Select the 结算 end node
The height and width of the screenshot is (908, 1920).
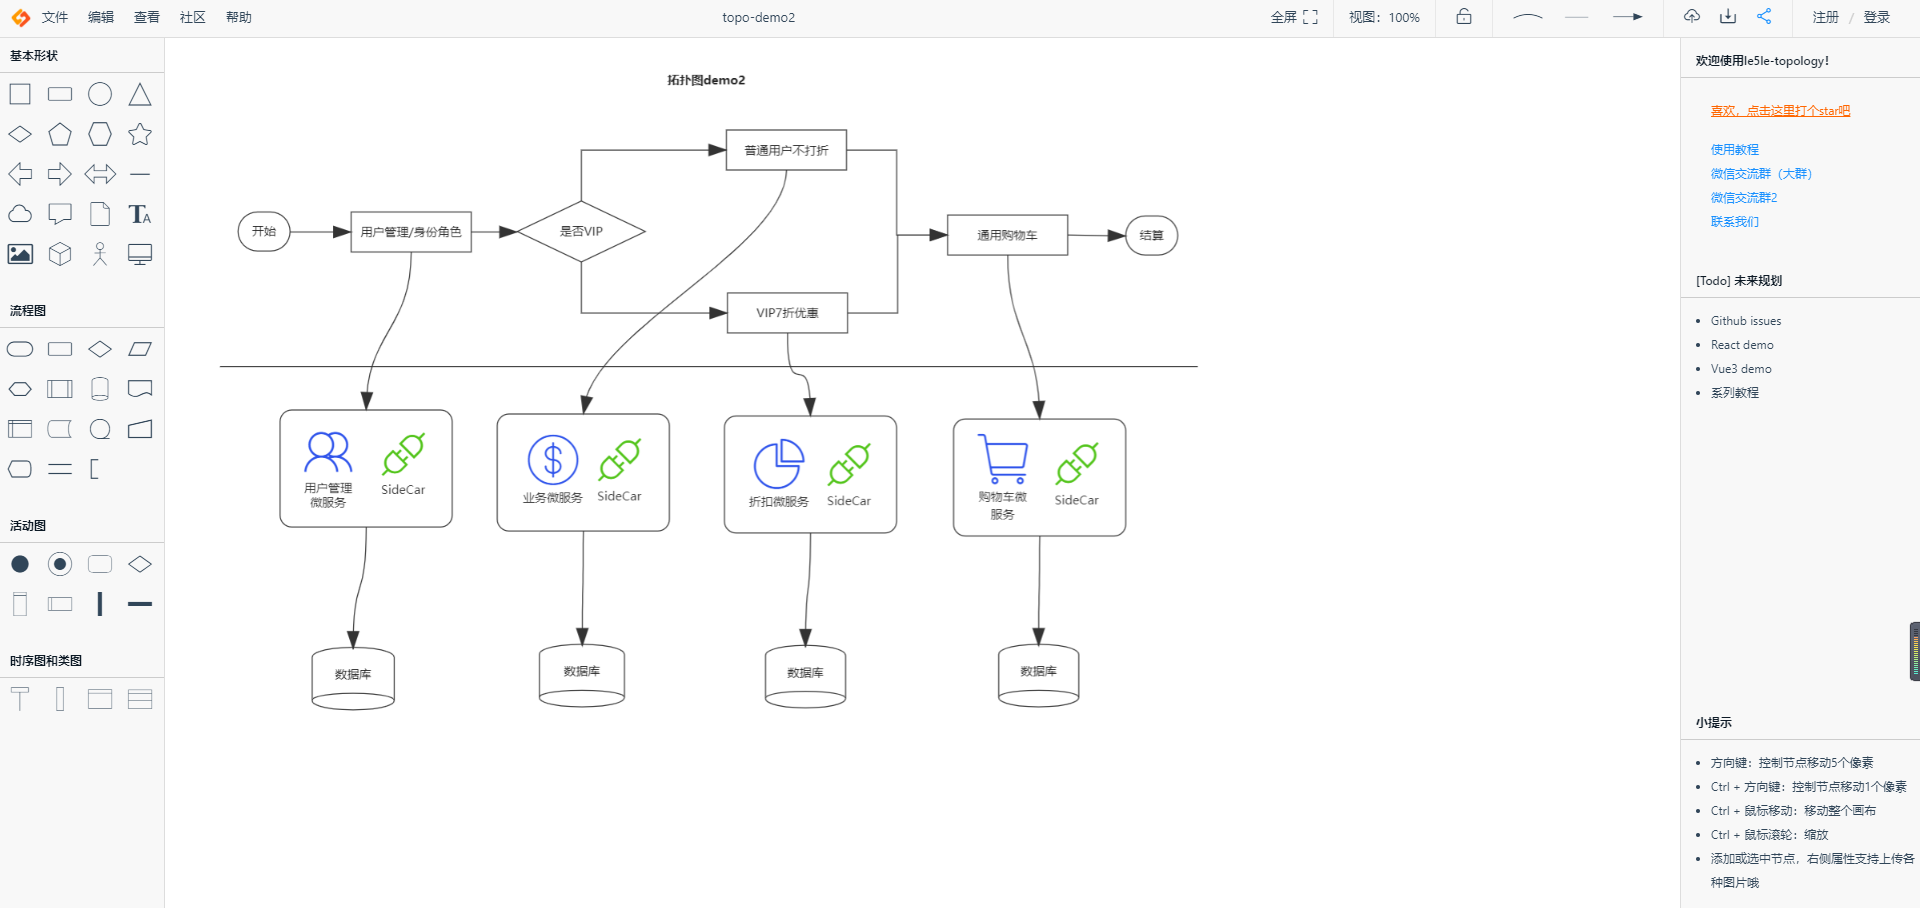[x=1151, y=235]
